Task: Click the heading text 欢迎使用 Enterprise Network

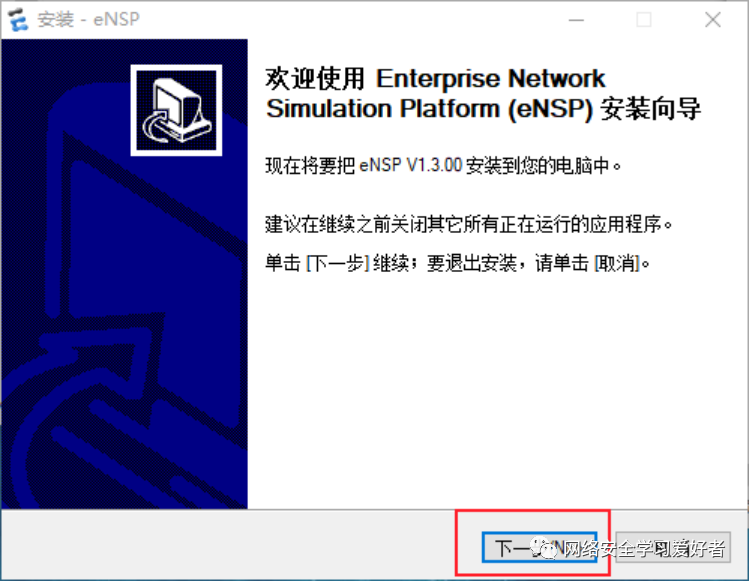Action: click(x=435, y=79)
